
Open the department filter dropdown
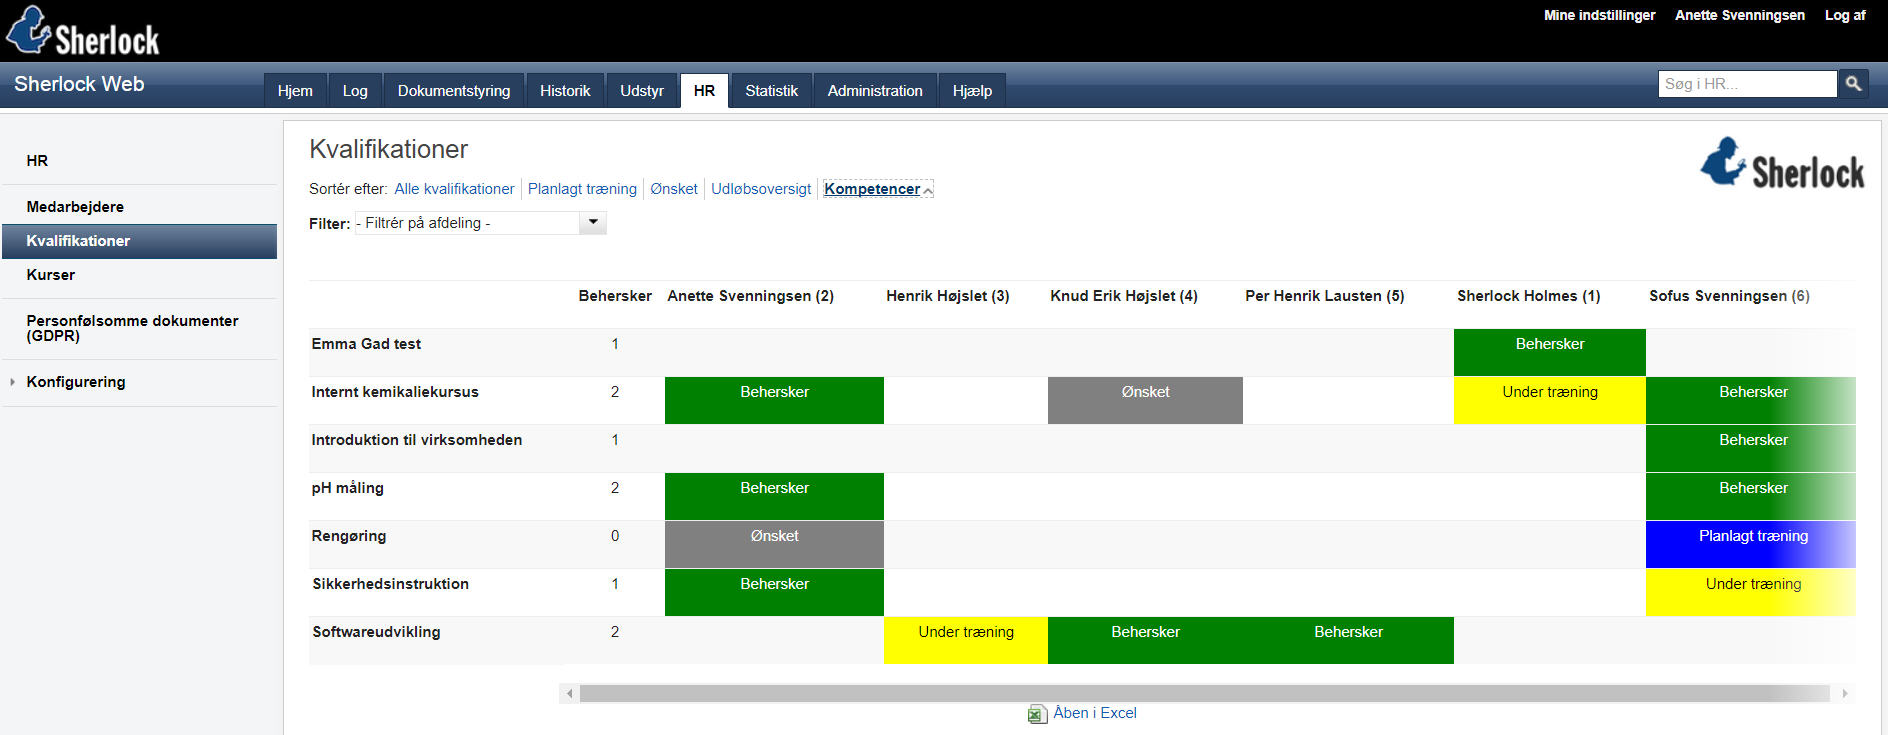[x=593, y=223]
